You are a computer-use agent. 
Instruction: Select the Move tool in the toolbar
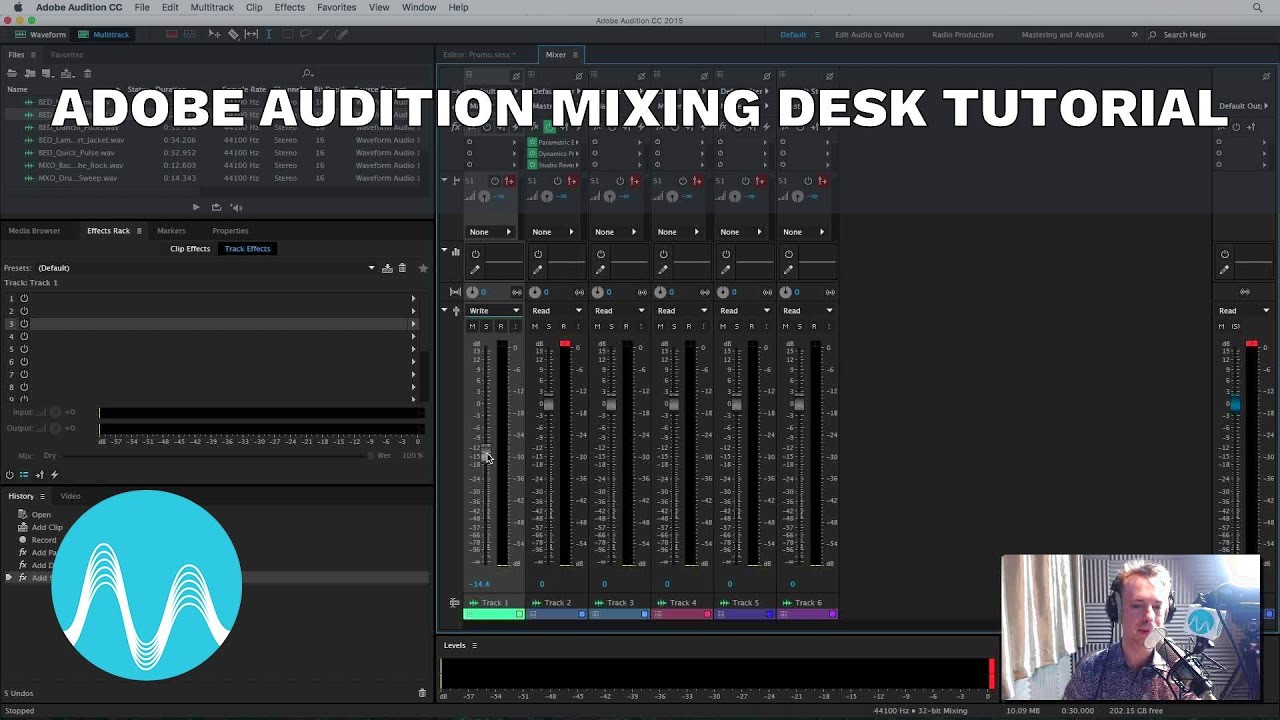click(x=215, y=34)
